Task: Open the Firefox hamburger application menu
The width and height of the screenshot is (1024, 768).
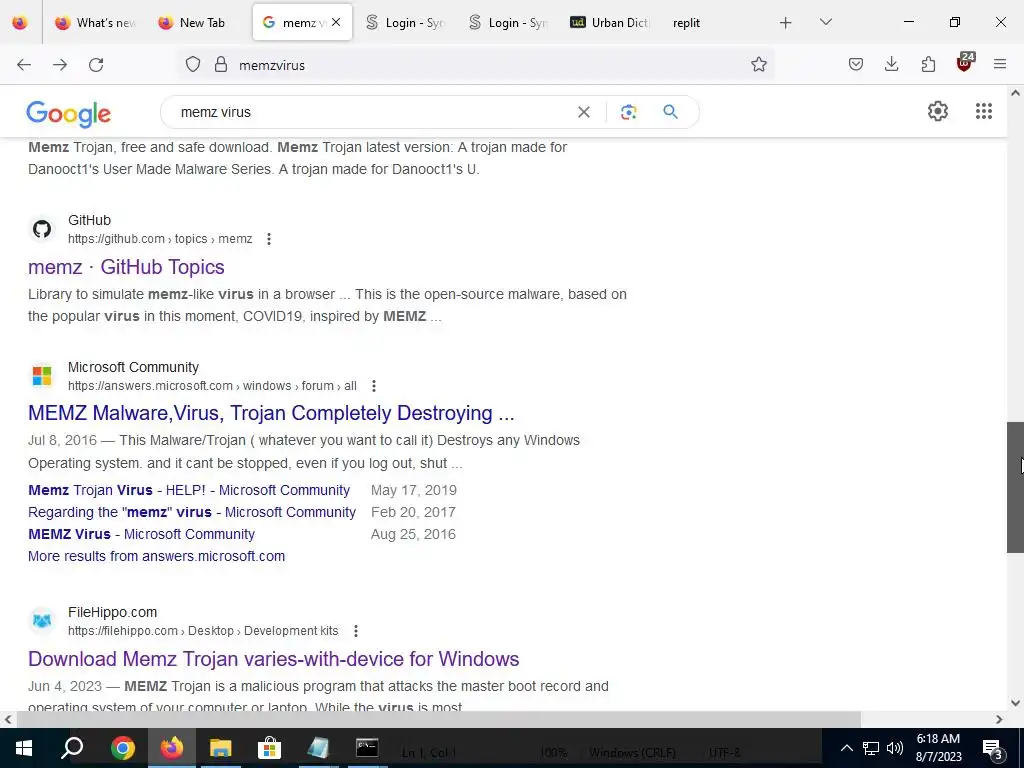Action: (x=1000, y=64)
